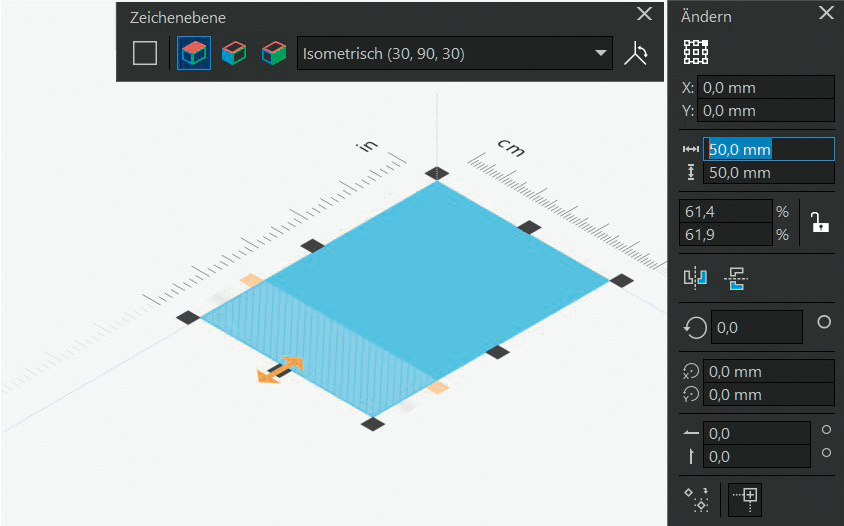Click the object origin grid icon

click(x=696, y=52)
